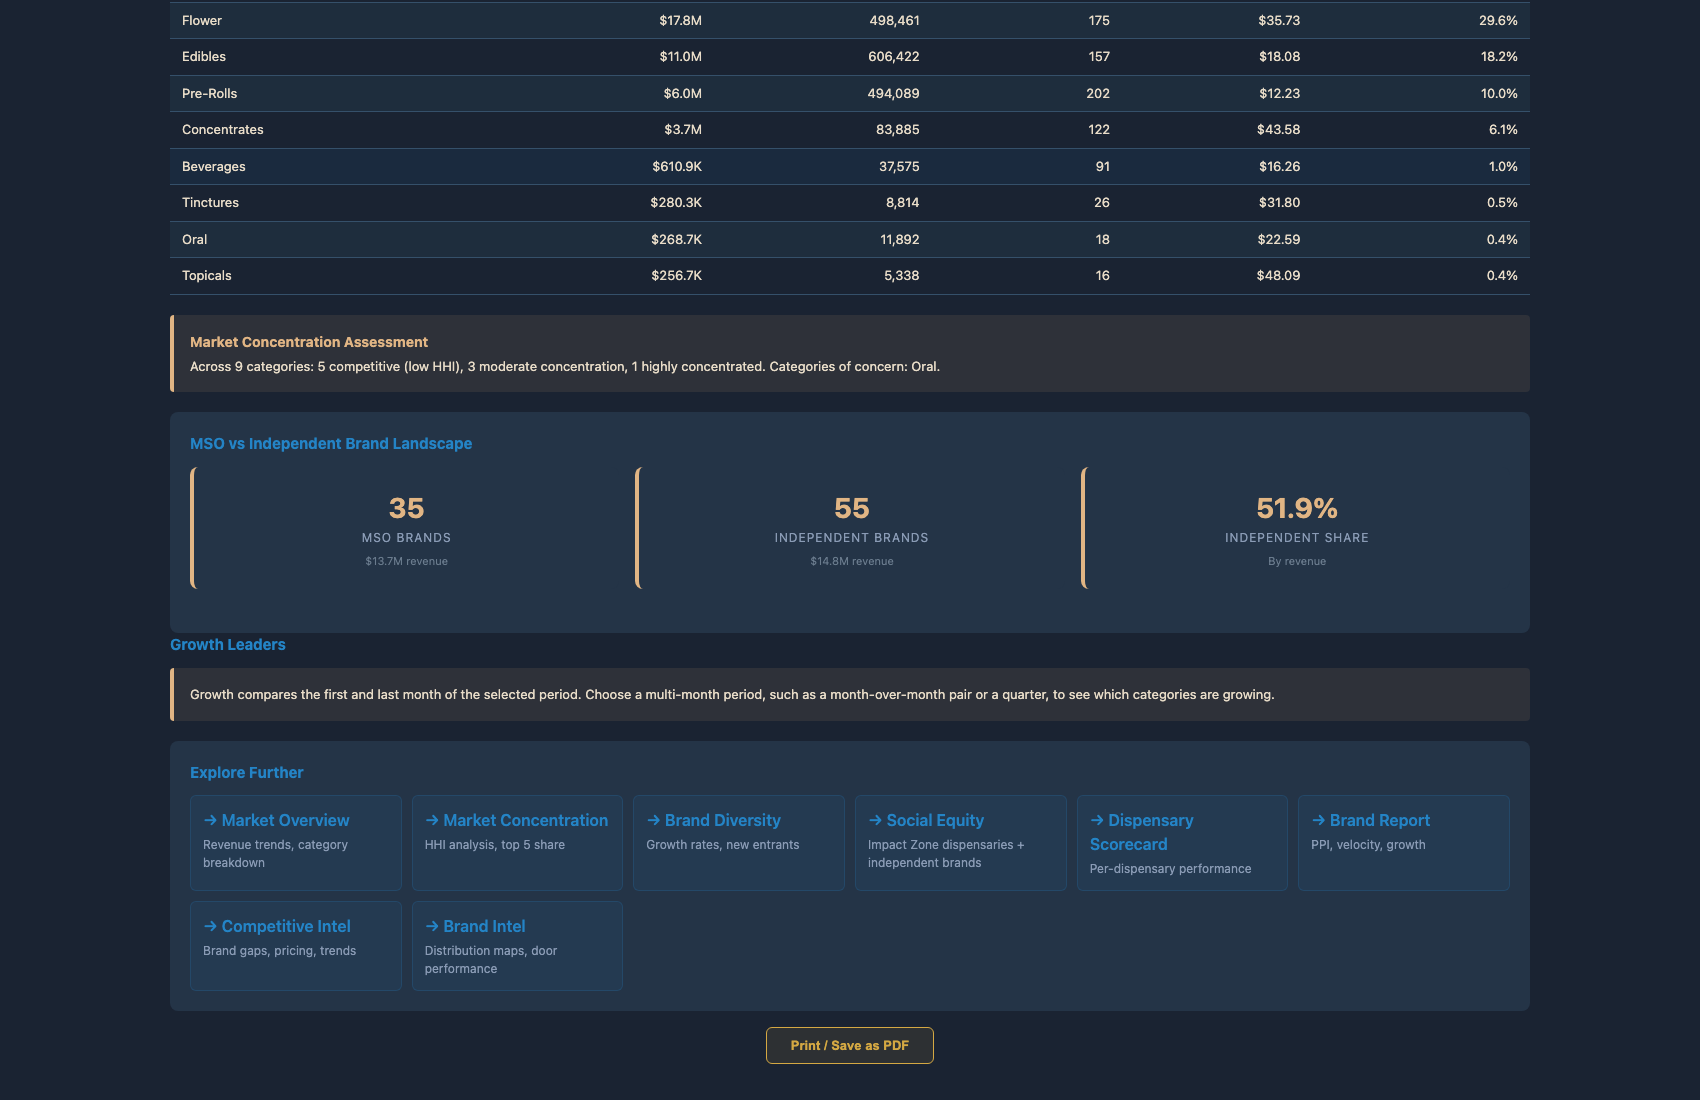Click the $48.09 Topicals price value

(1279, 276)
